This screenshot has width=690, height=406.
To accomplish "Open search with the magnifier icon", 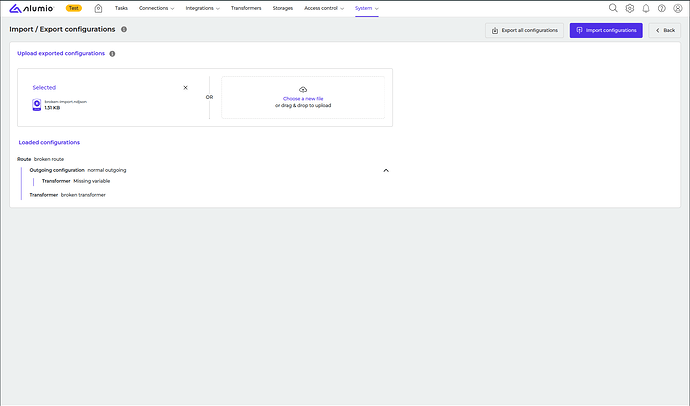I will [613, 8].
